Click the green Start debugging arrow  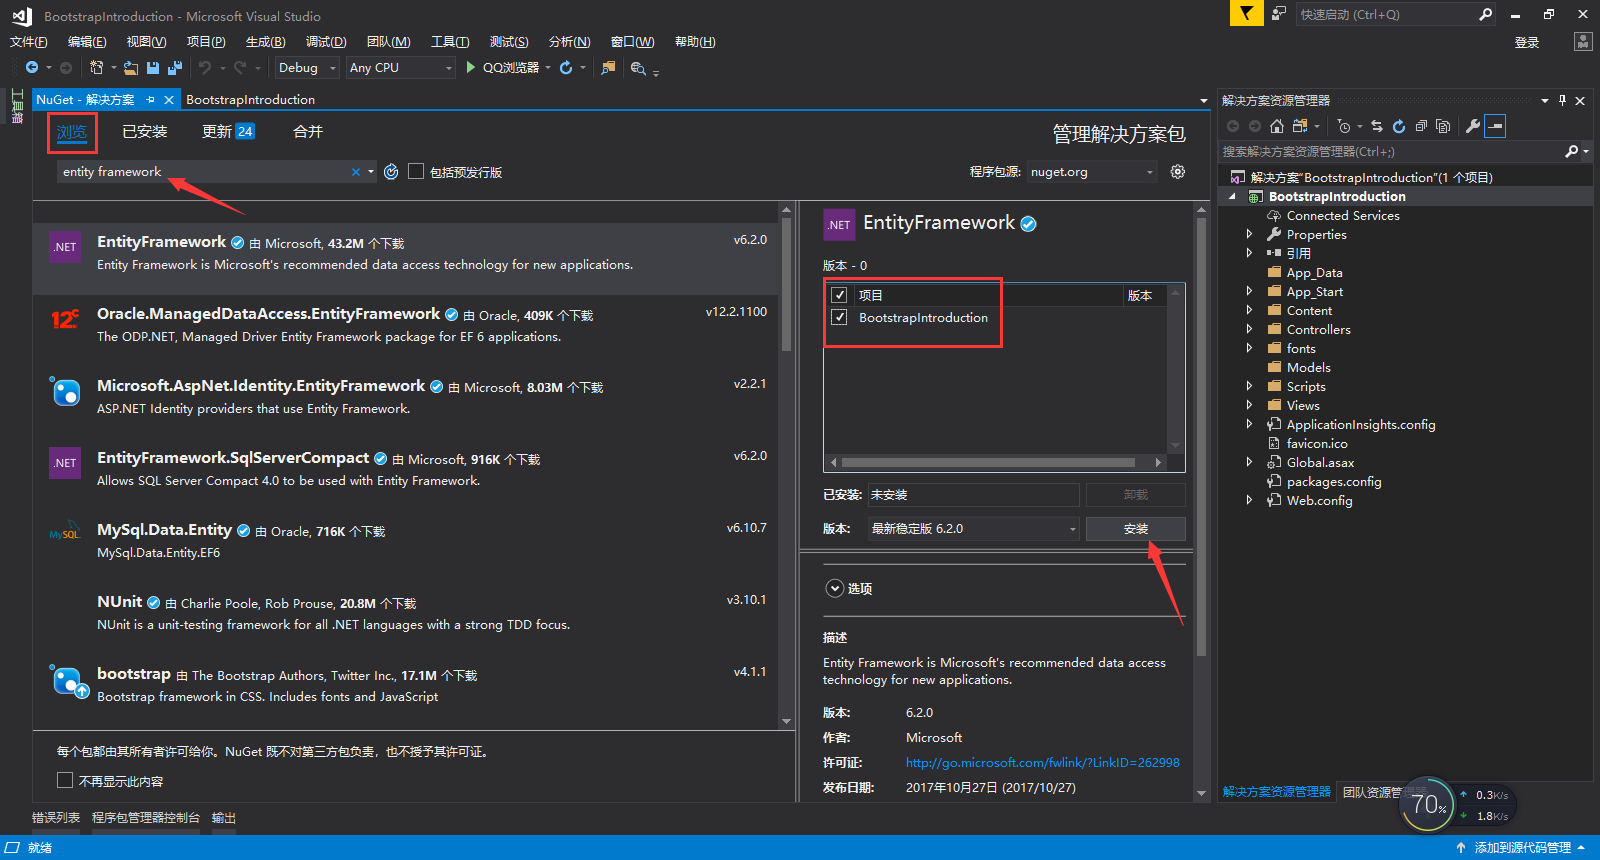pyautogui.click(x=470, y=68)
